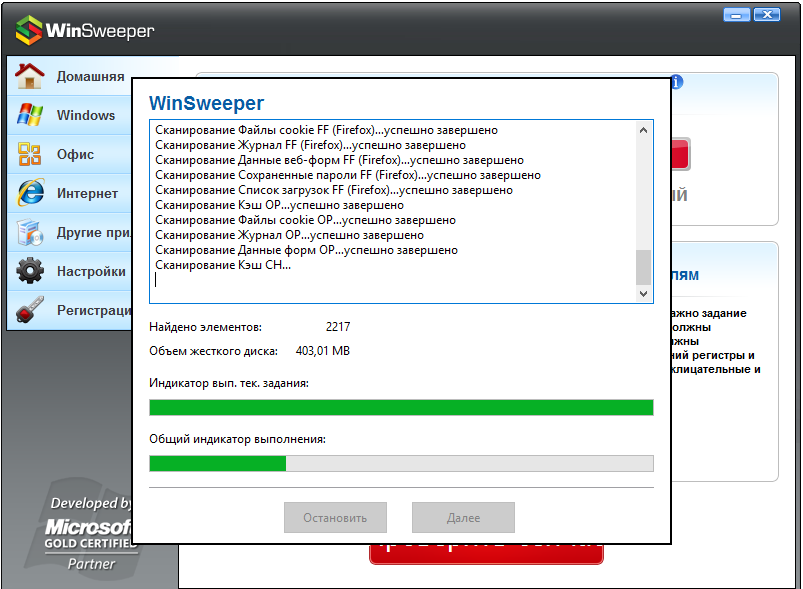
Task: Click the Другие приложения disc icon
Action: coord(30,232)
